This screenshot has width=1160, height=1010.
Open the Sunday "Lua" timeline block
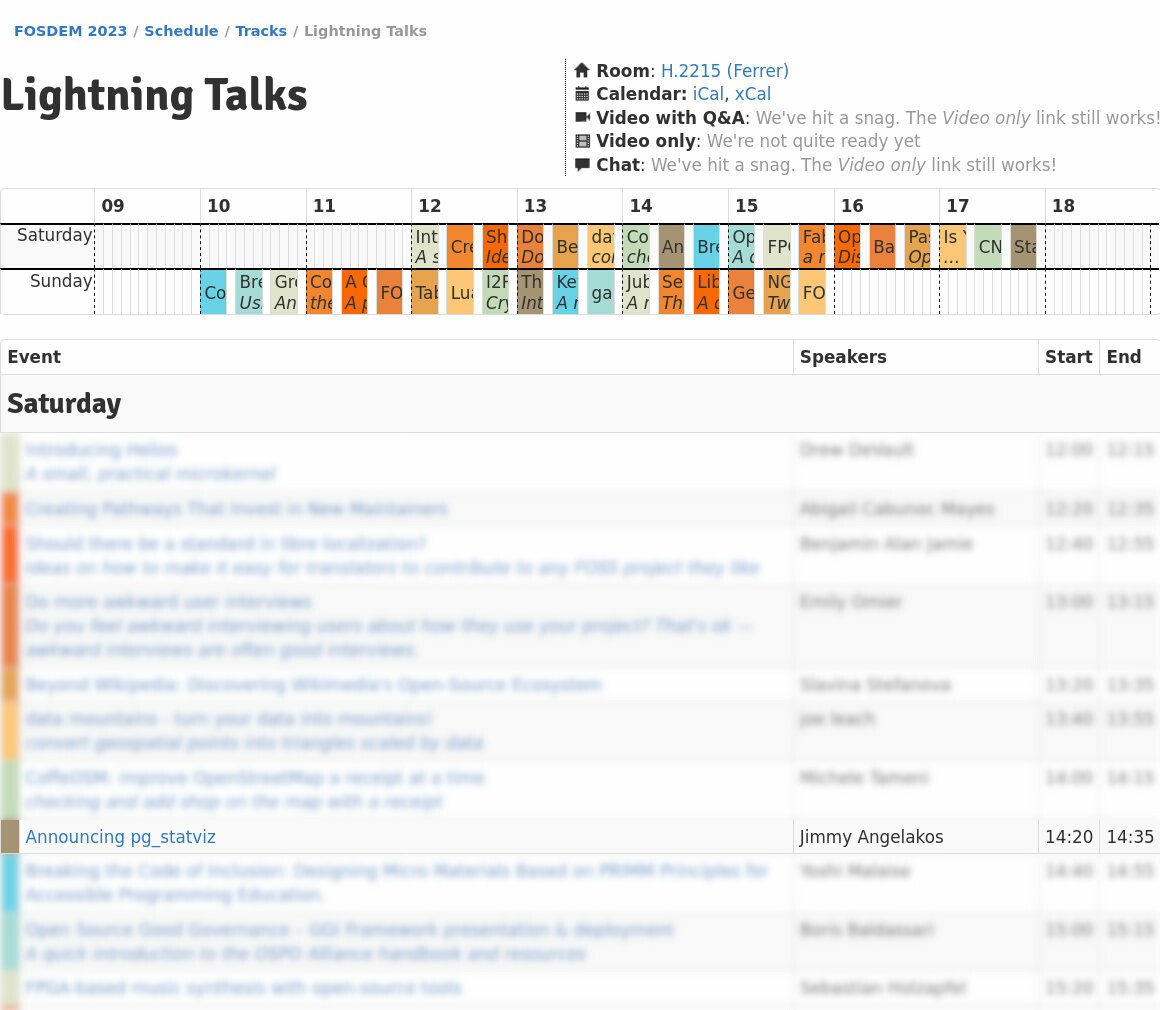coord(460,292)
